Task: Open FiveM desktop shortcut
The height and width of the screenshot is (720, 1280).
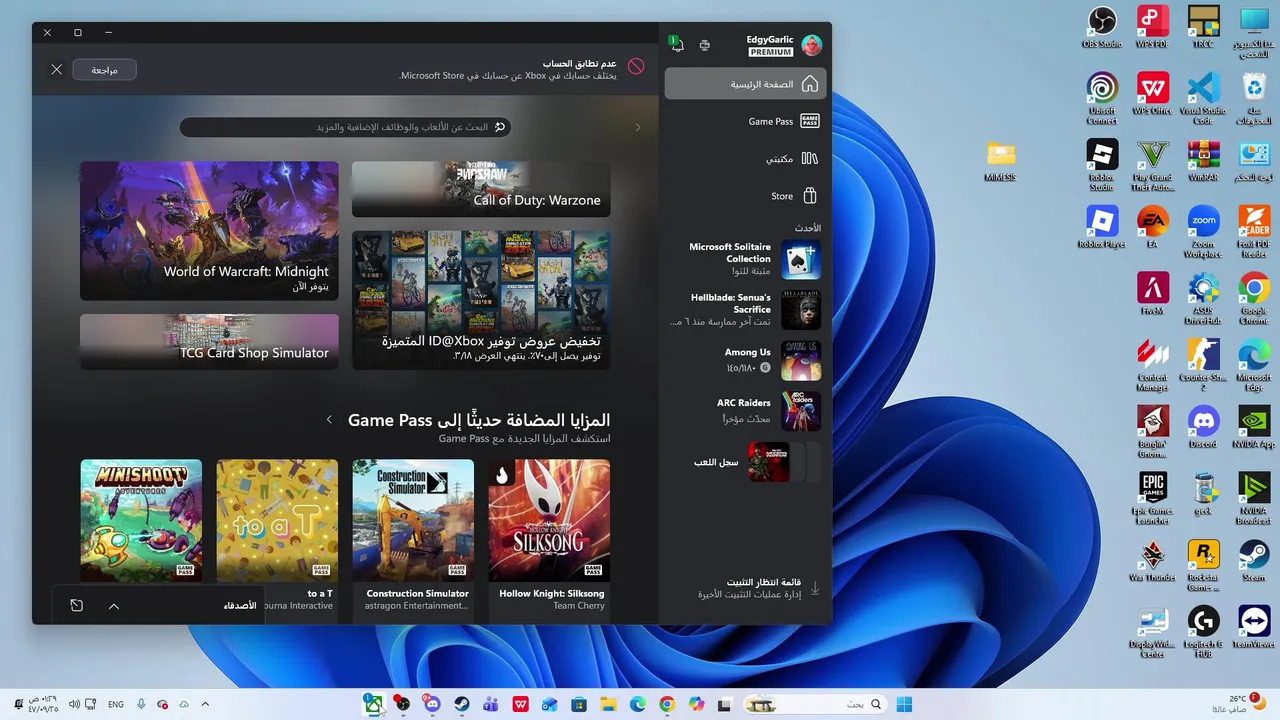Action: (x=1152, y=294)
